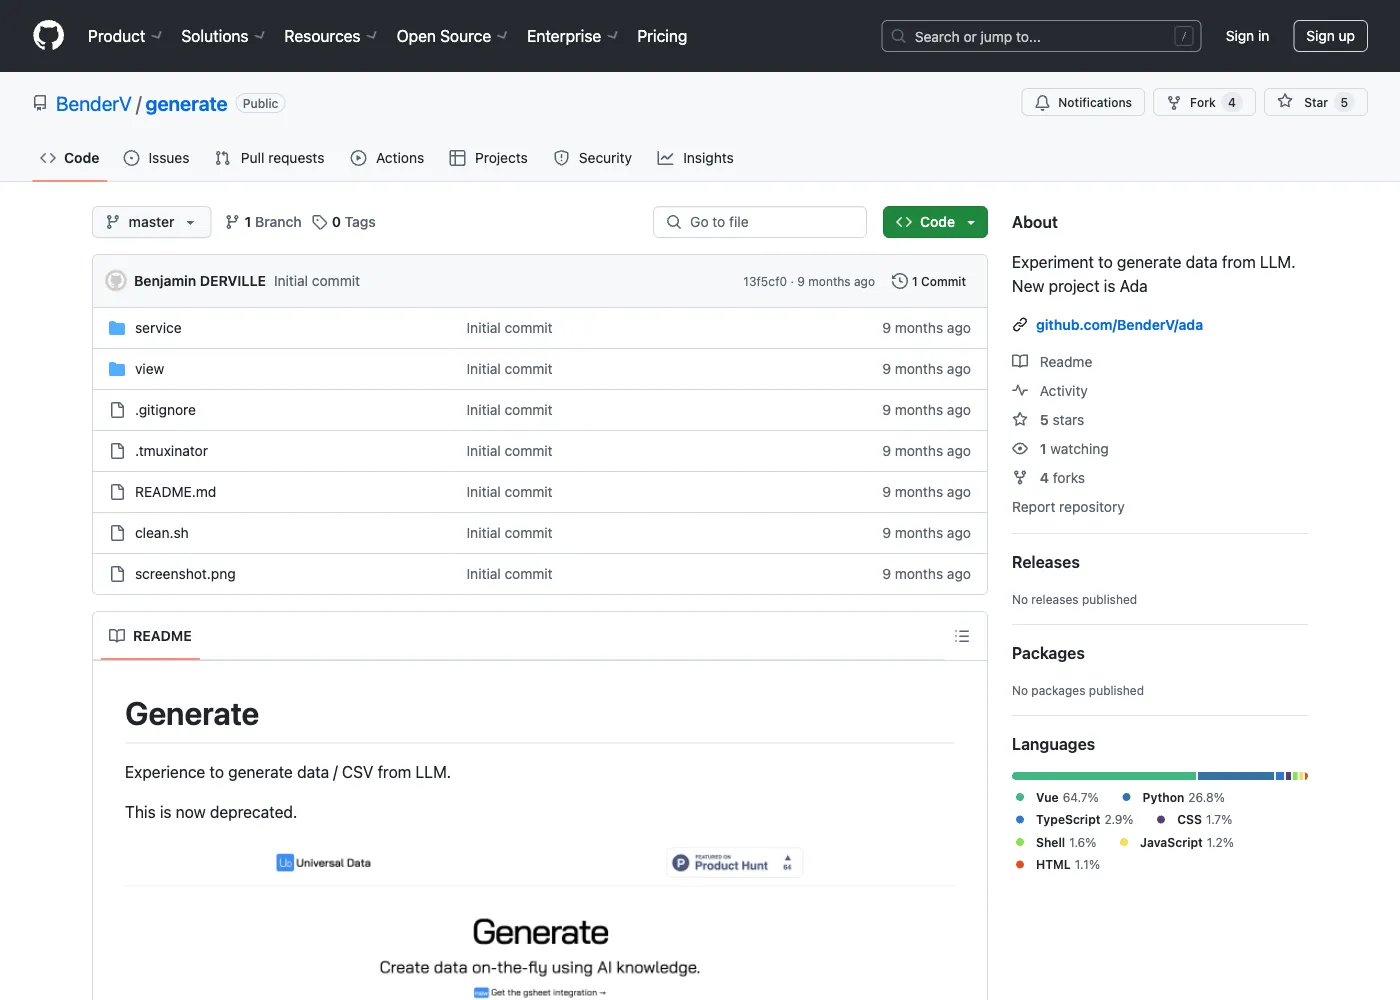Click the star icon next to 5 stars
The height and width of the screenshot is (1000, 1400).
[x=1020, y=420]
